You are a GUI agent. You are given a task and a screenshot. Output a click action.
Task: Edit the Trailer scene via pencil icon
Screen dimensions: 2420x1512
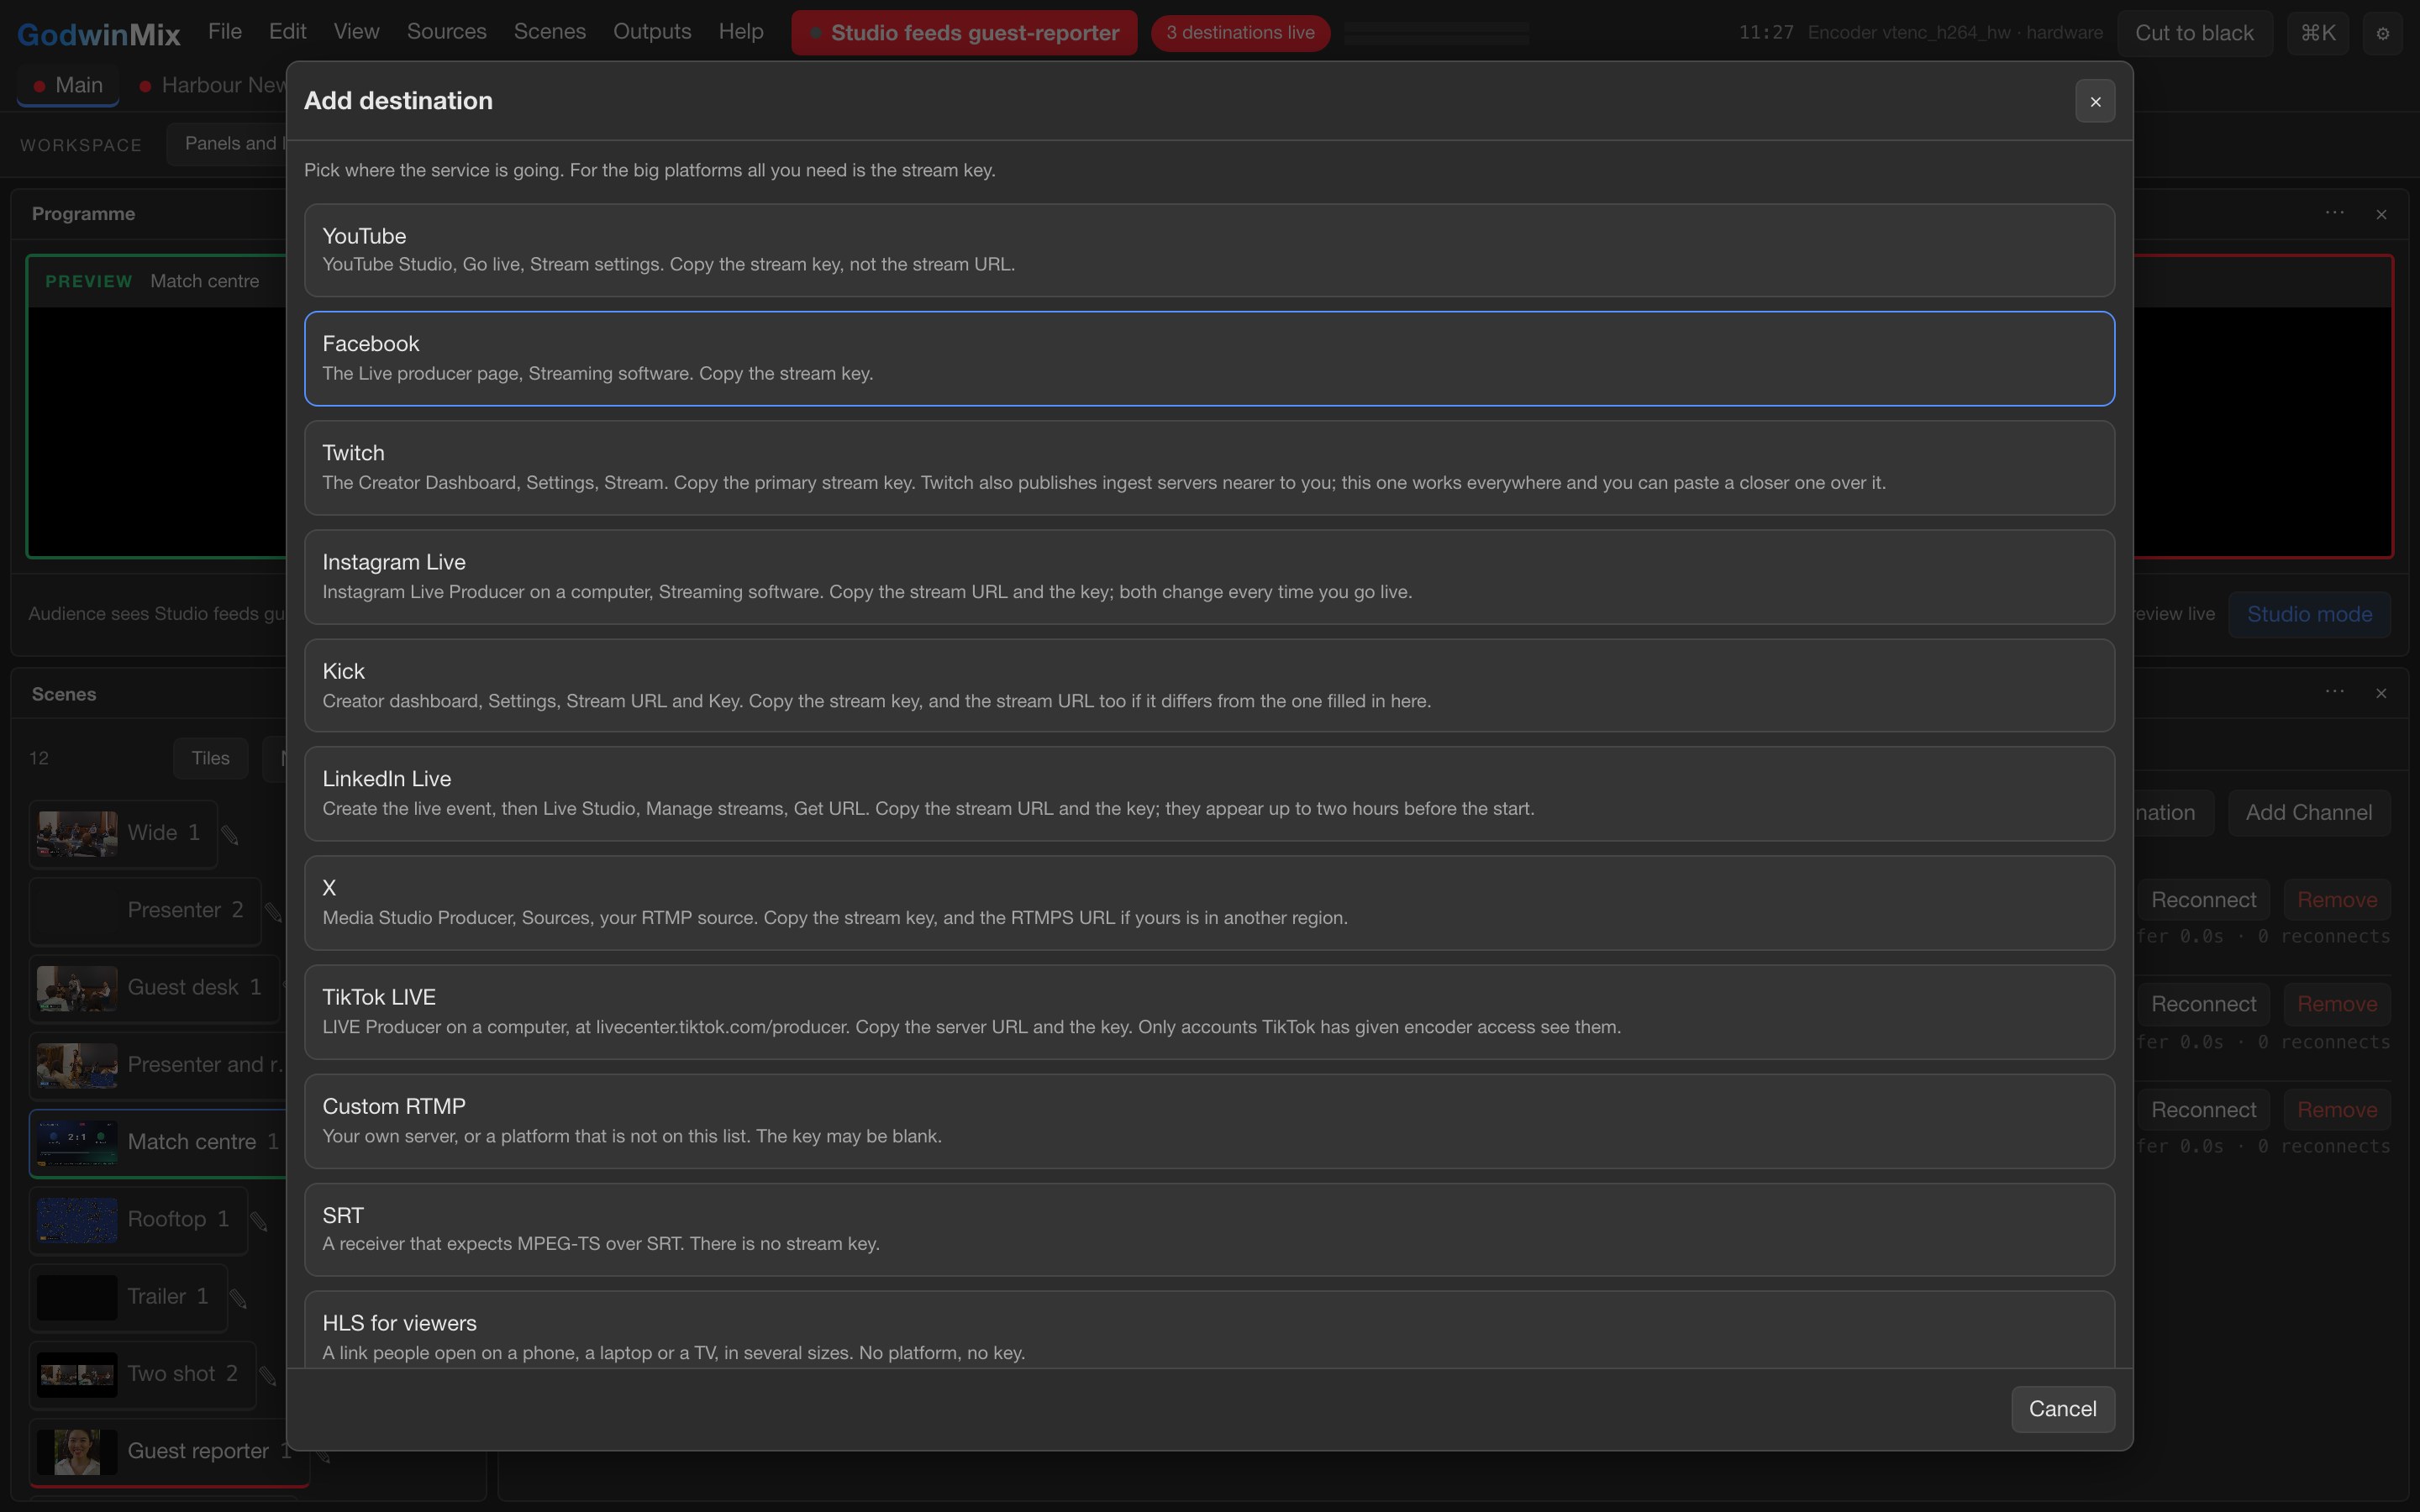238,1298
